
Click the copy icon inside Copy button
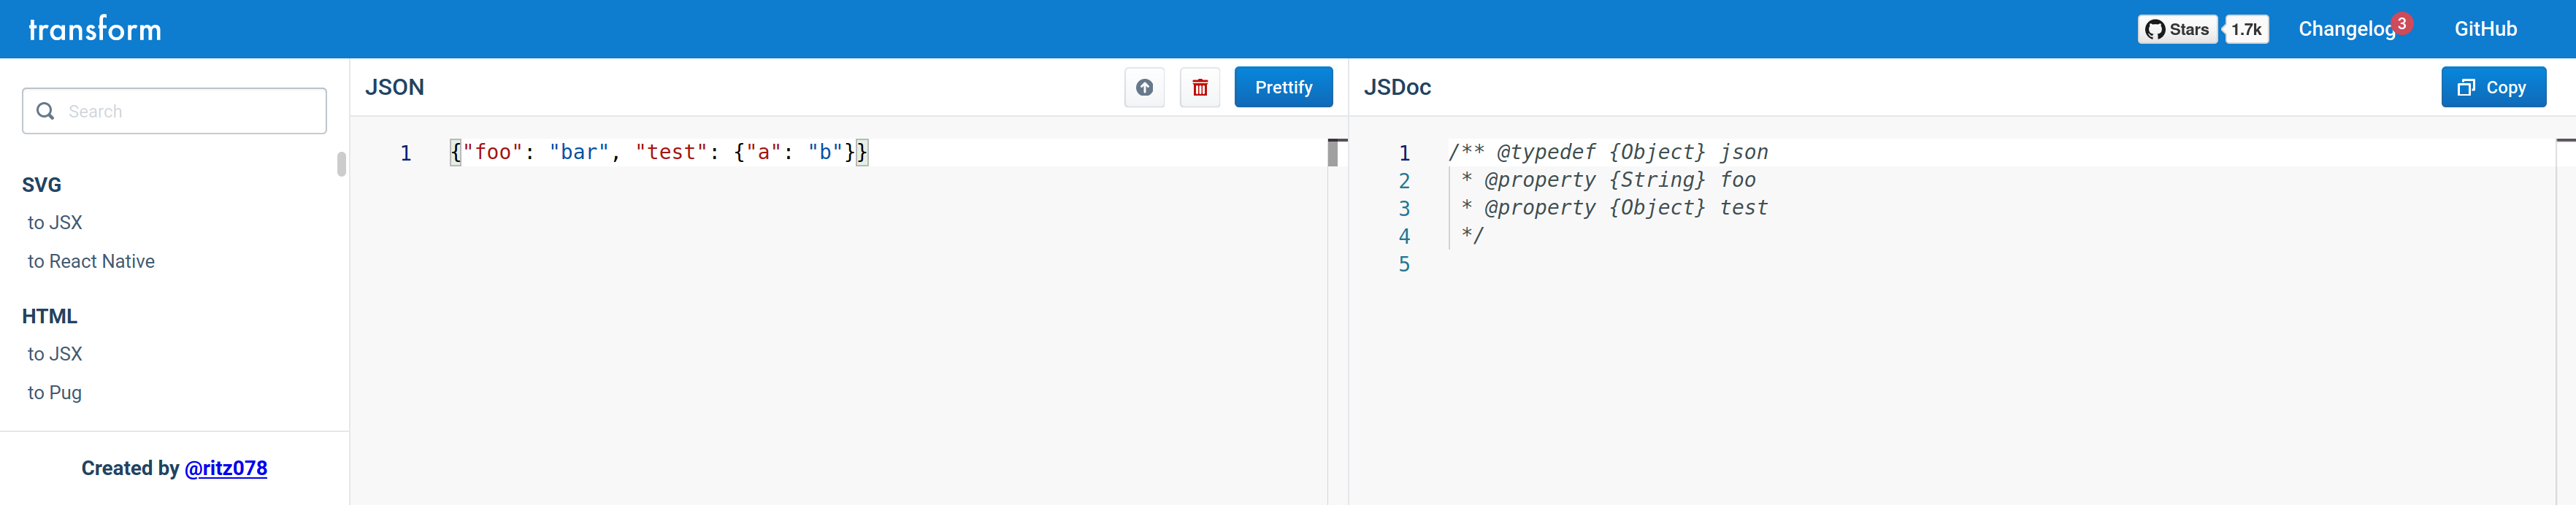click(2466, 88)
